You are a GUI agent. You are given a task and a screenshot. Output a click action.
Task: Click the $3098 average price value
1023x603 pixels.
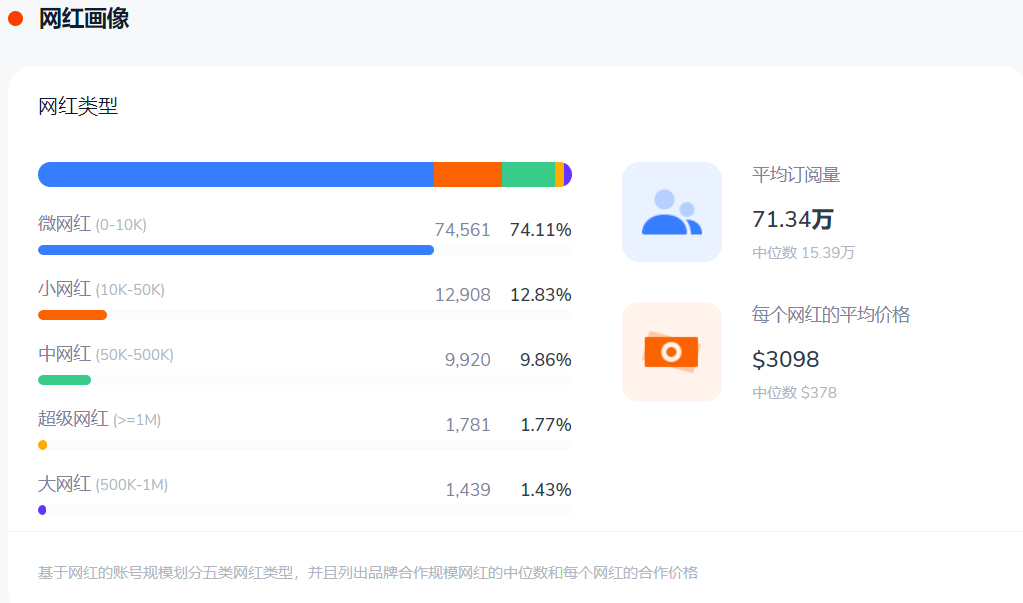(785, 359)
